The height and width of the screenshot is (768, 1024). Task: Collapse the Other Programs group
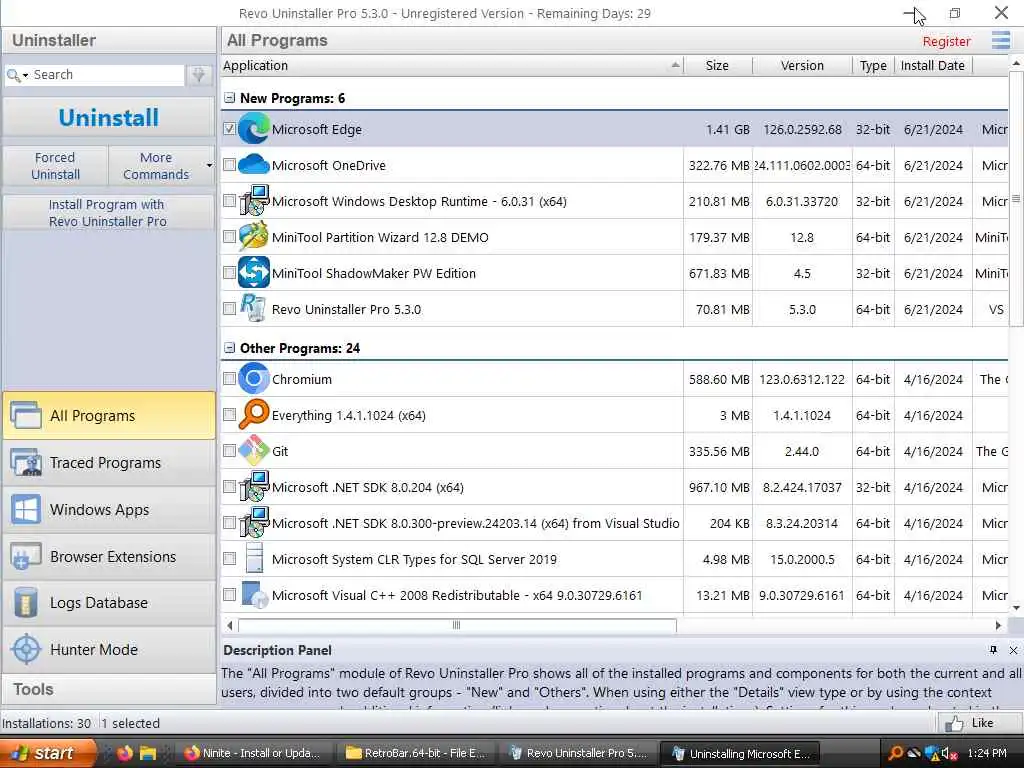click(229, 348)
